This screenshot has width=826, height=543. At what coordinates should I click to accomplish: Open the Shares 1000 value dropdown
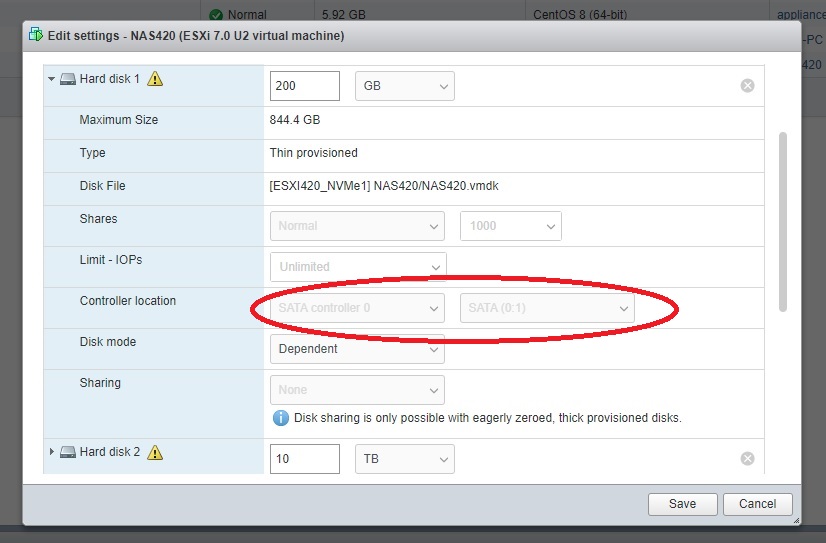pyautogui.click(x=510, y=226)
